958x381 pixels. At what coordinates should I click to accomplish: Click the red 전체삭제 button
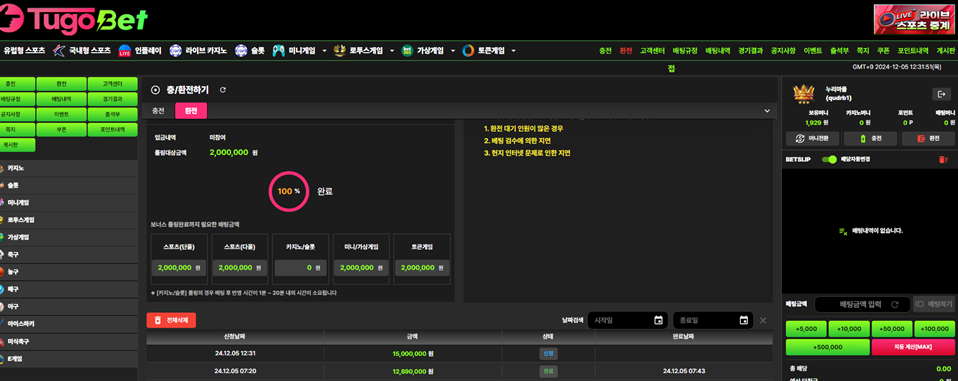171,321
